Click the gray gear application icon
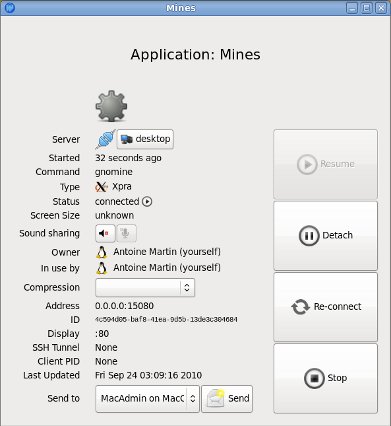The width and height of the screenshot is (391, 426). pyautogui.click(x=111, y=106)
